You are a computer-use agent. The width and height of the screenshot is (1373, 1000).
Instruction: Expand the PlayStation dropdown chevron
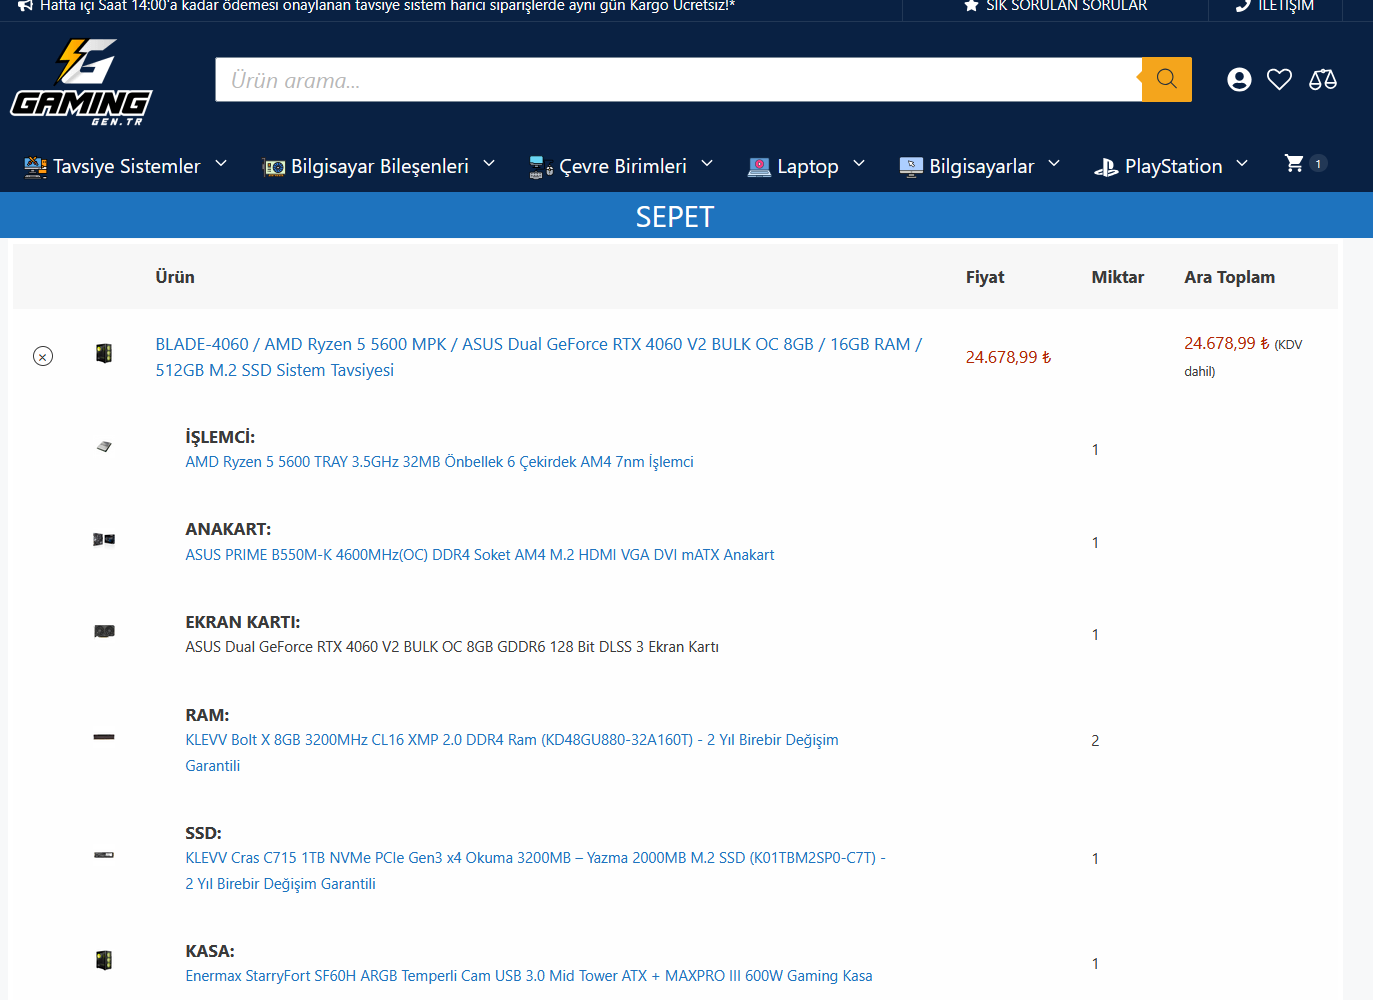click(1242, 163)
